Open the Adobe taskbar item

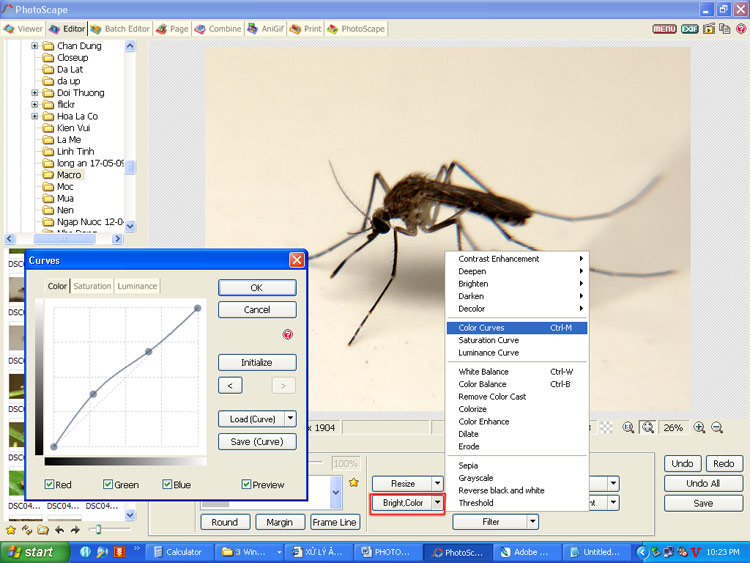527,552
